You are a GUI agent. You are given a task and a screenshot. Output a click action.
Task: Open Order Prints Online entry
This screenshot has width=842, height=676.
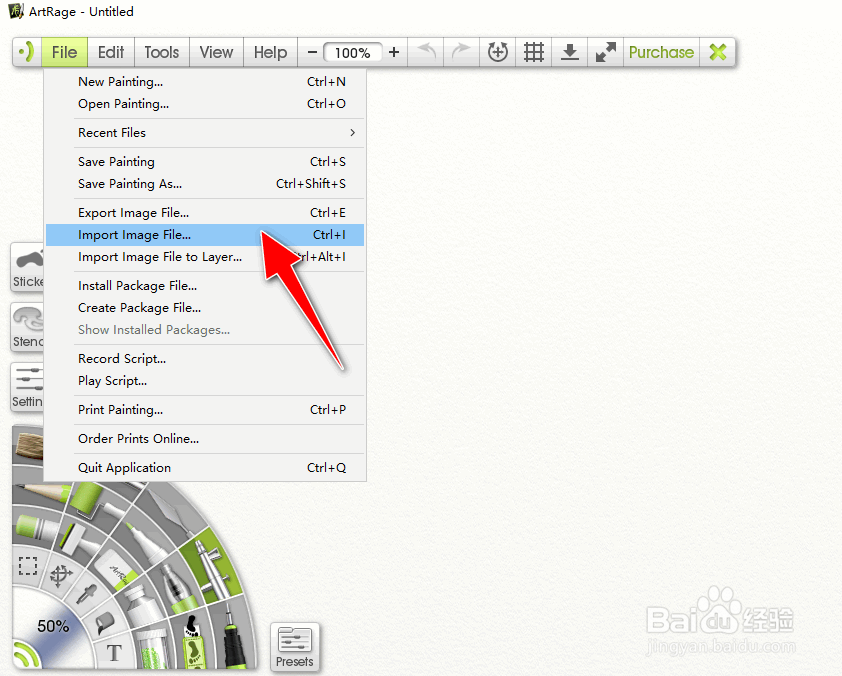coord(205,439)
